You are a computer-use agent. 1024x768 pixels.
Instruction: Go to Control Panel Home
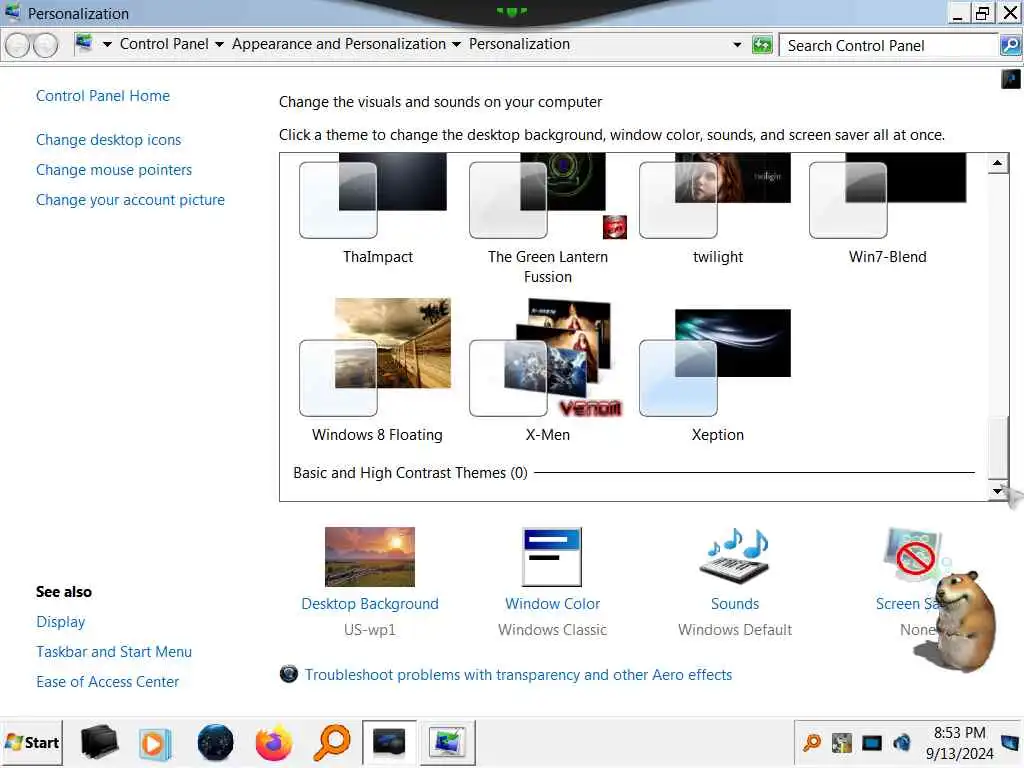[x=103, y=96]
